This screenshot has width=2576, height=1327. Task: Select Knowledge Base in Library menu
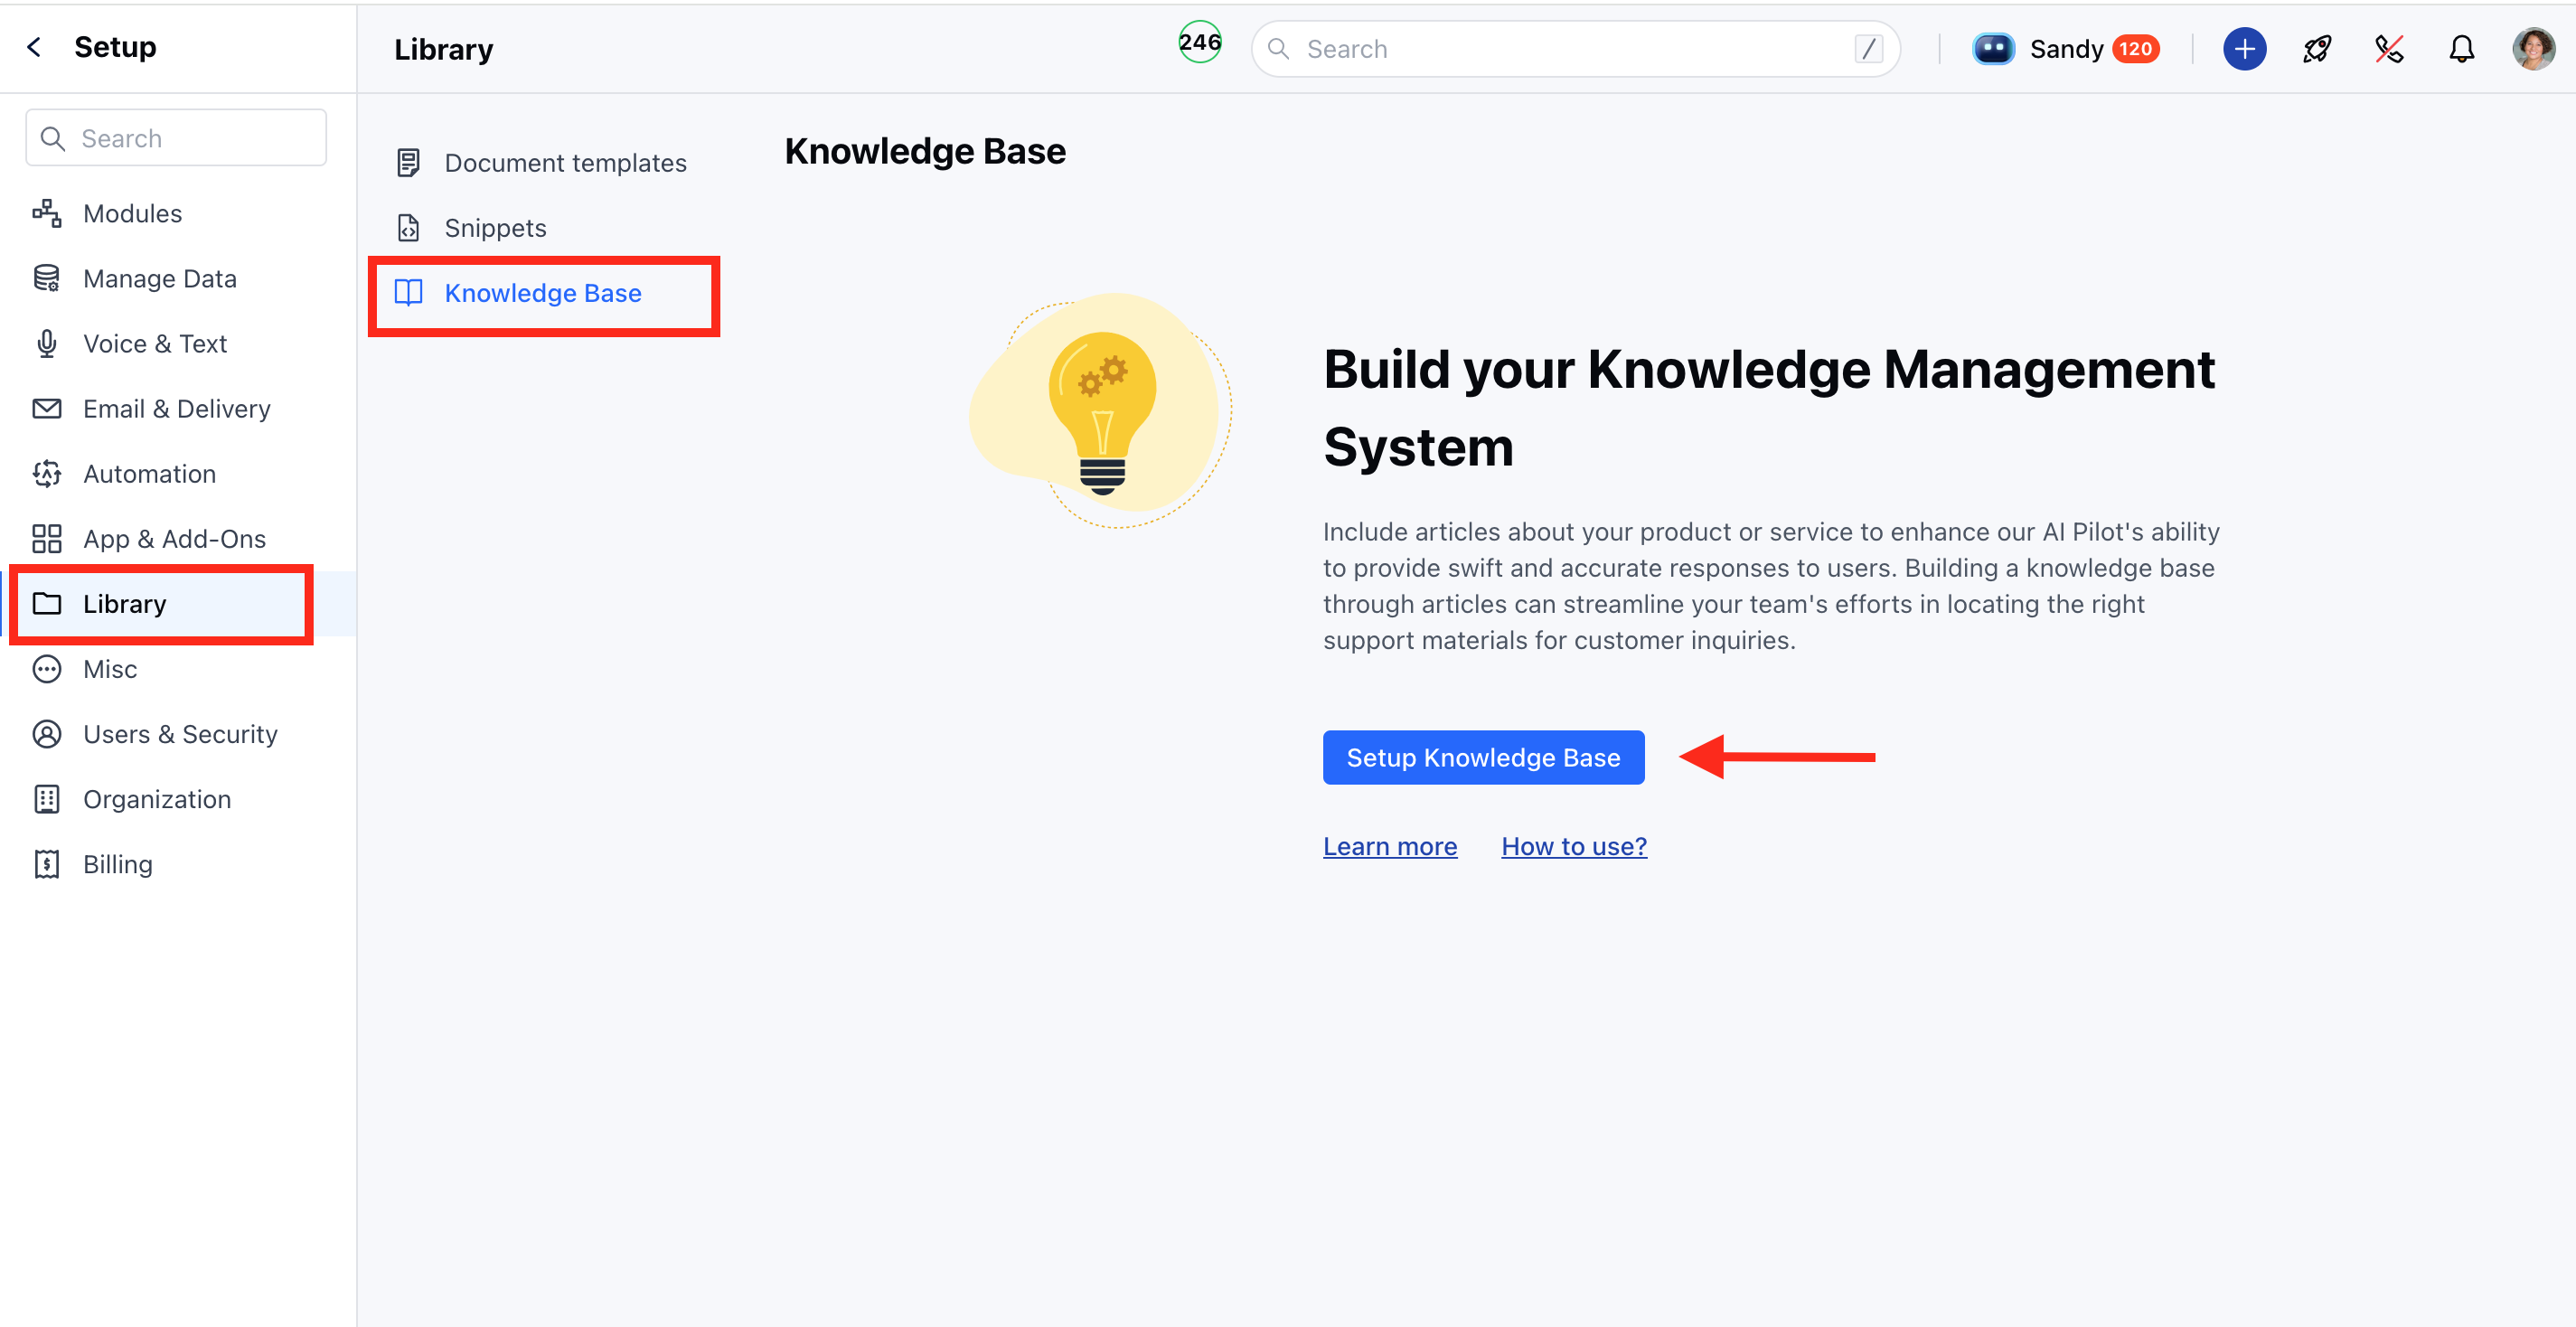click(543, 293)
